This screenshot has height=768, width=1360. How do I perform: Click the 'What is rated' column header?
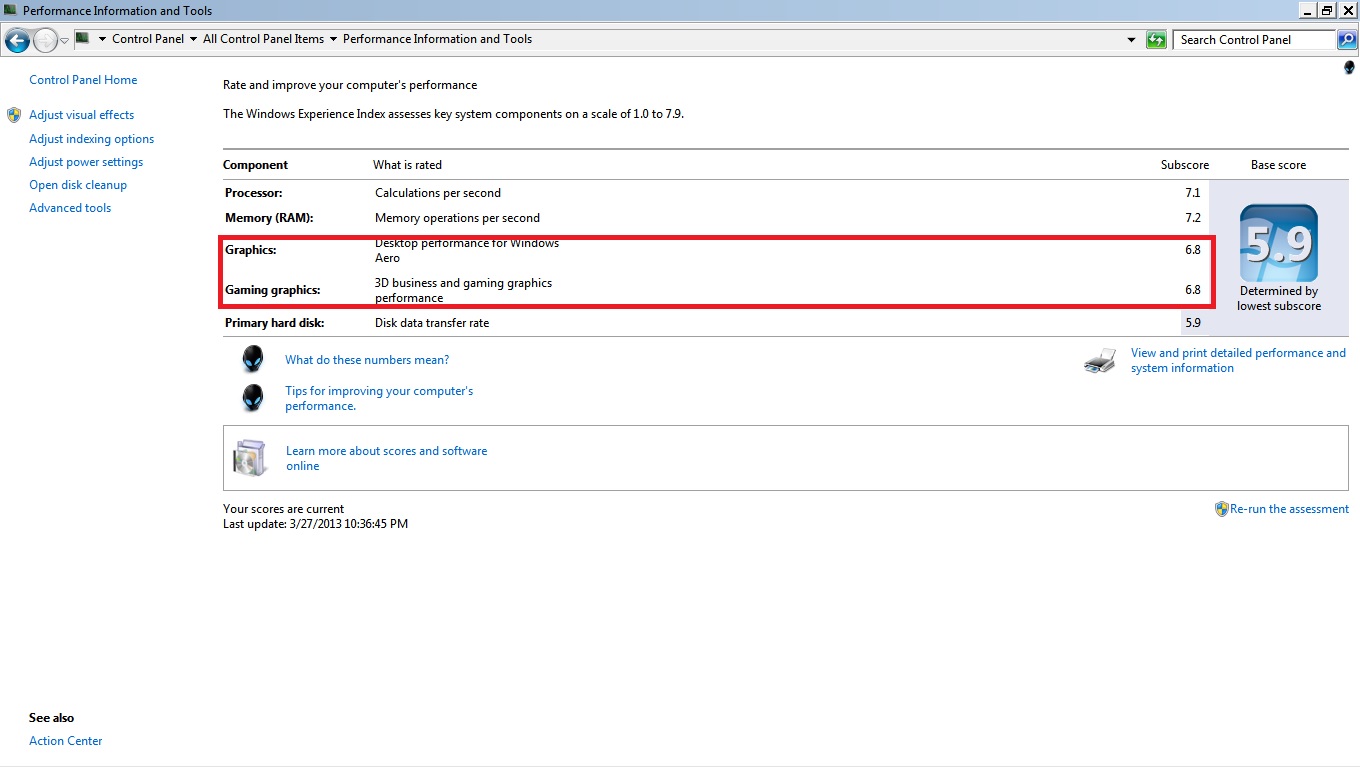coord(407,165)
